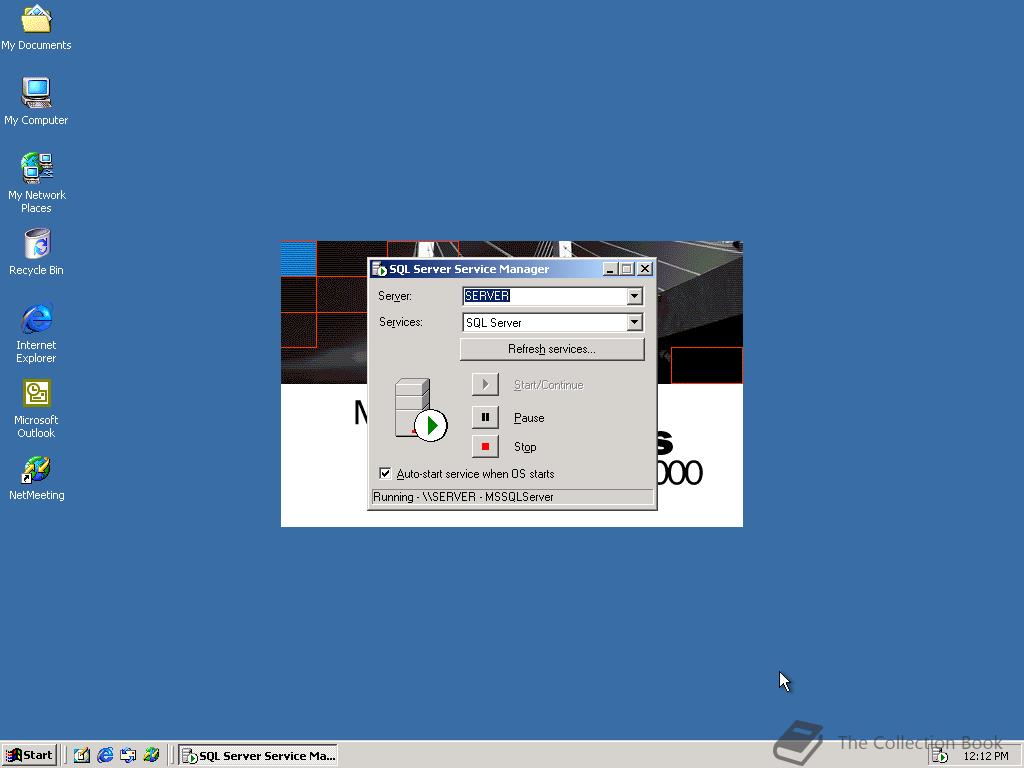Open My Network Places icon
The image size is (1024, 768).
(36, 182)
